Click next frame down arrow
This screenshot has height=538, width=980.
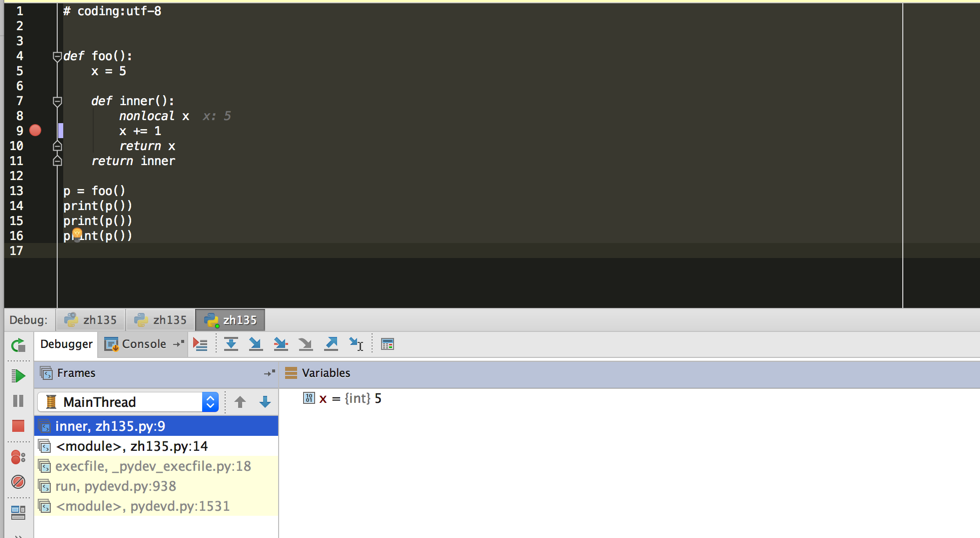tap(265, 402)
